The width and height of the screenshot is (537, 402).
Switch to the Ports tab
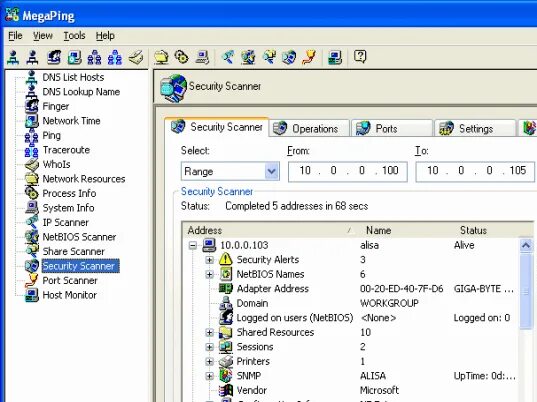point(392,128)
